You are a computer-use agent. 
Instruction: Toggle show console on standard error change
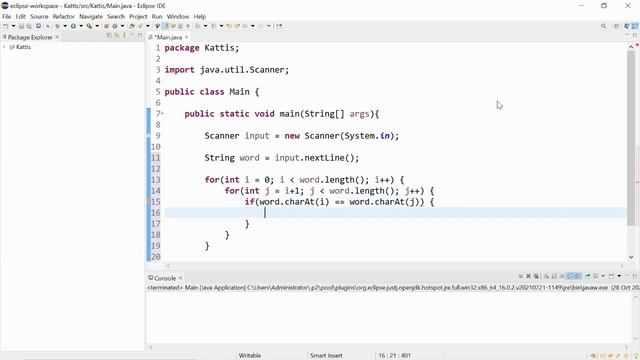coord(578,276)
